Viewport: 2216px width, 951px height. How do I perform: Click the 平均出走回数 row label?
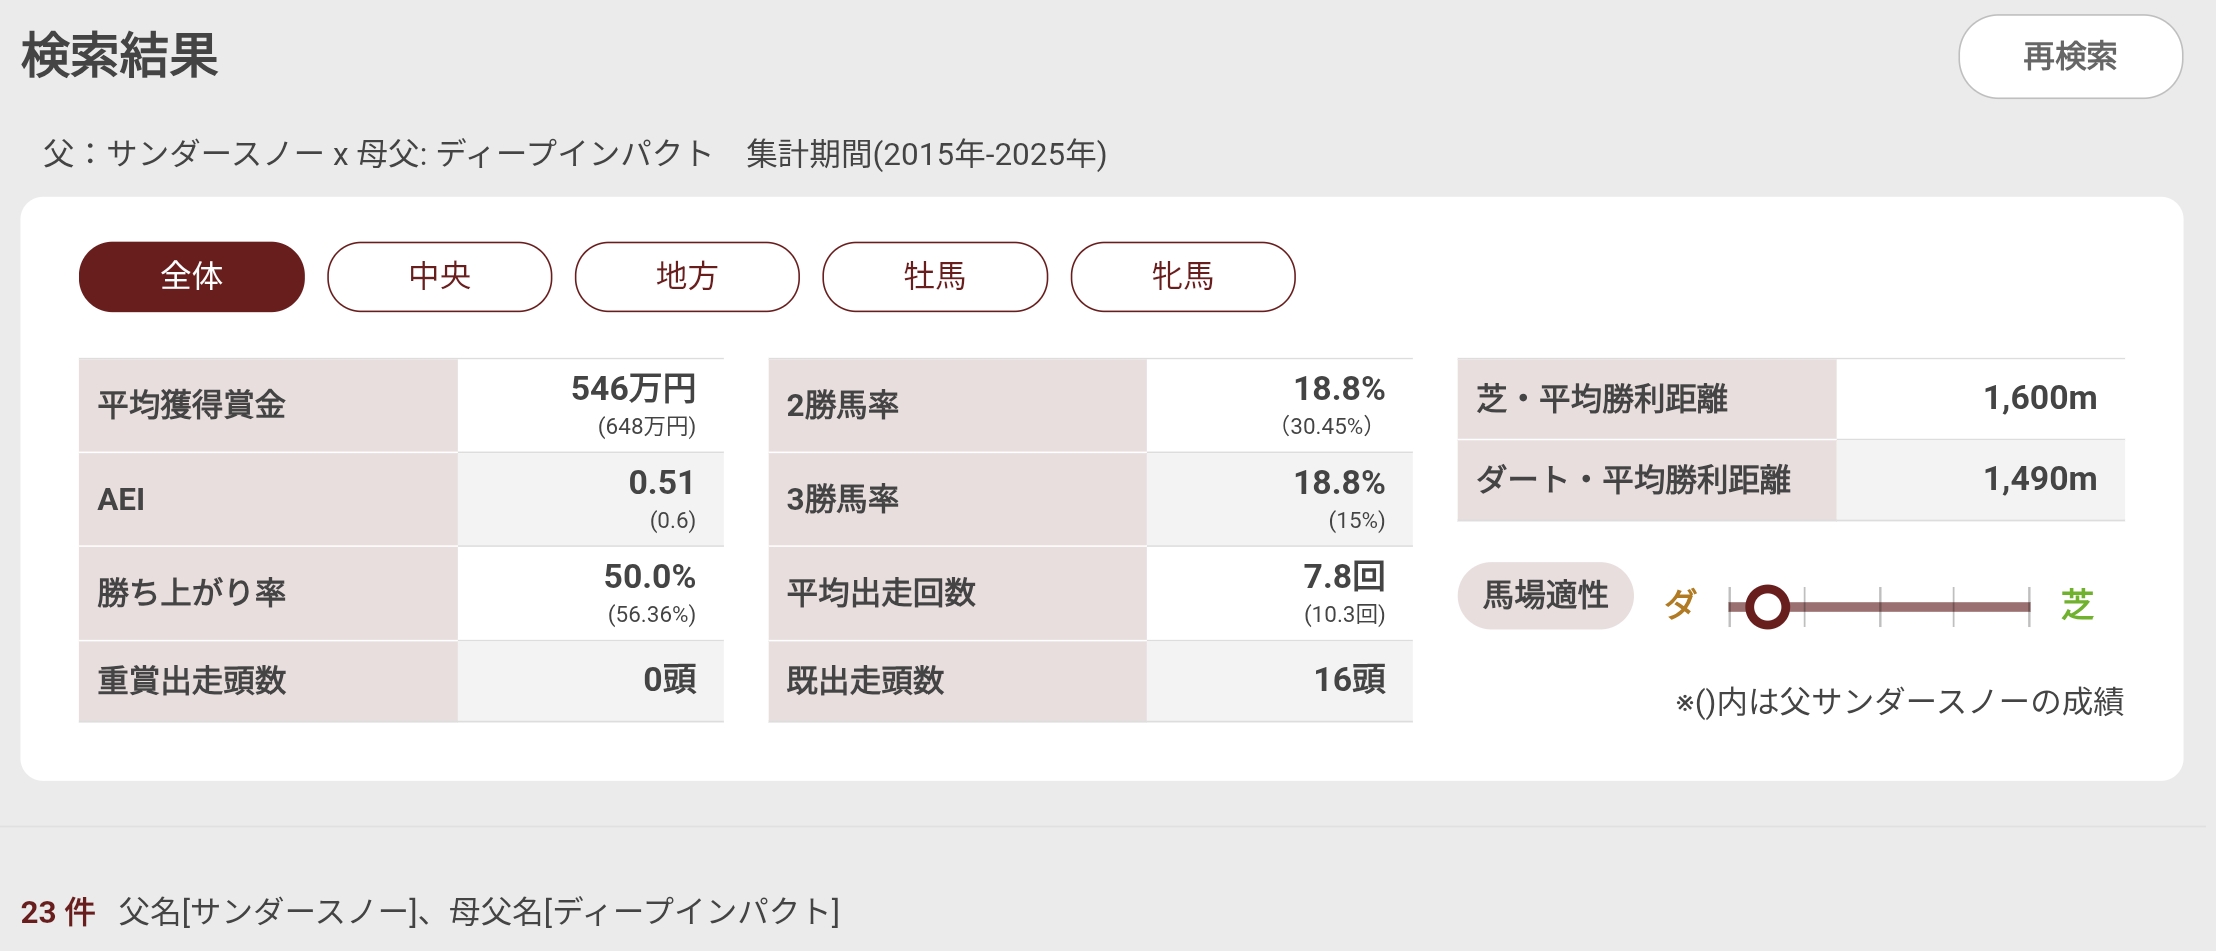[x=880, y=593]
